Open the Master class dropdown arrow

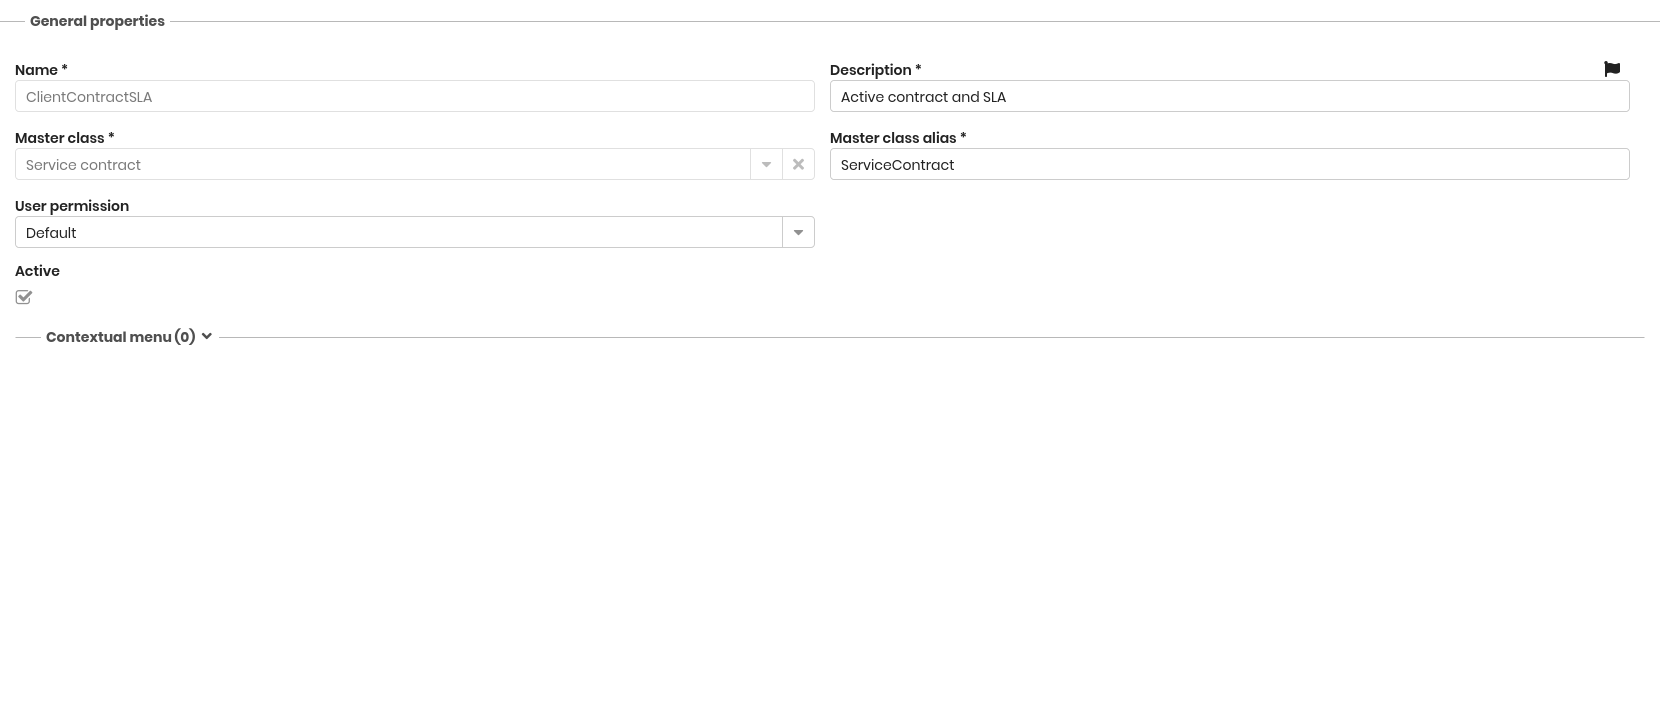pos(766,164)
